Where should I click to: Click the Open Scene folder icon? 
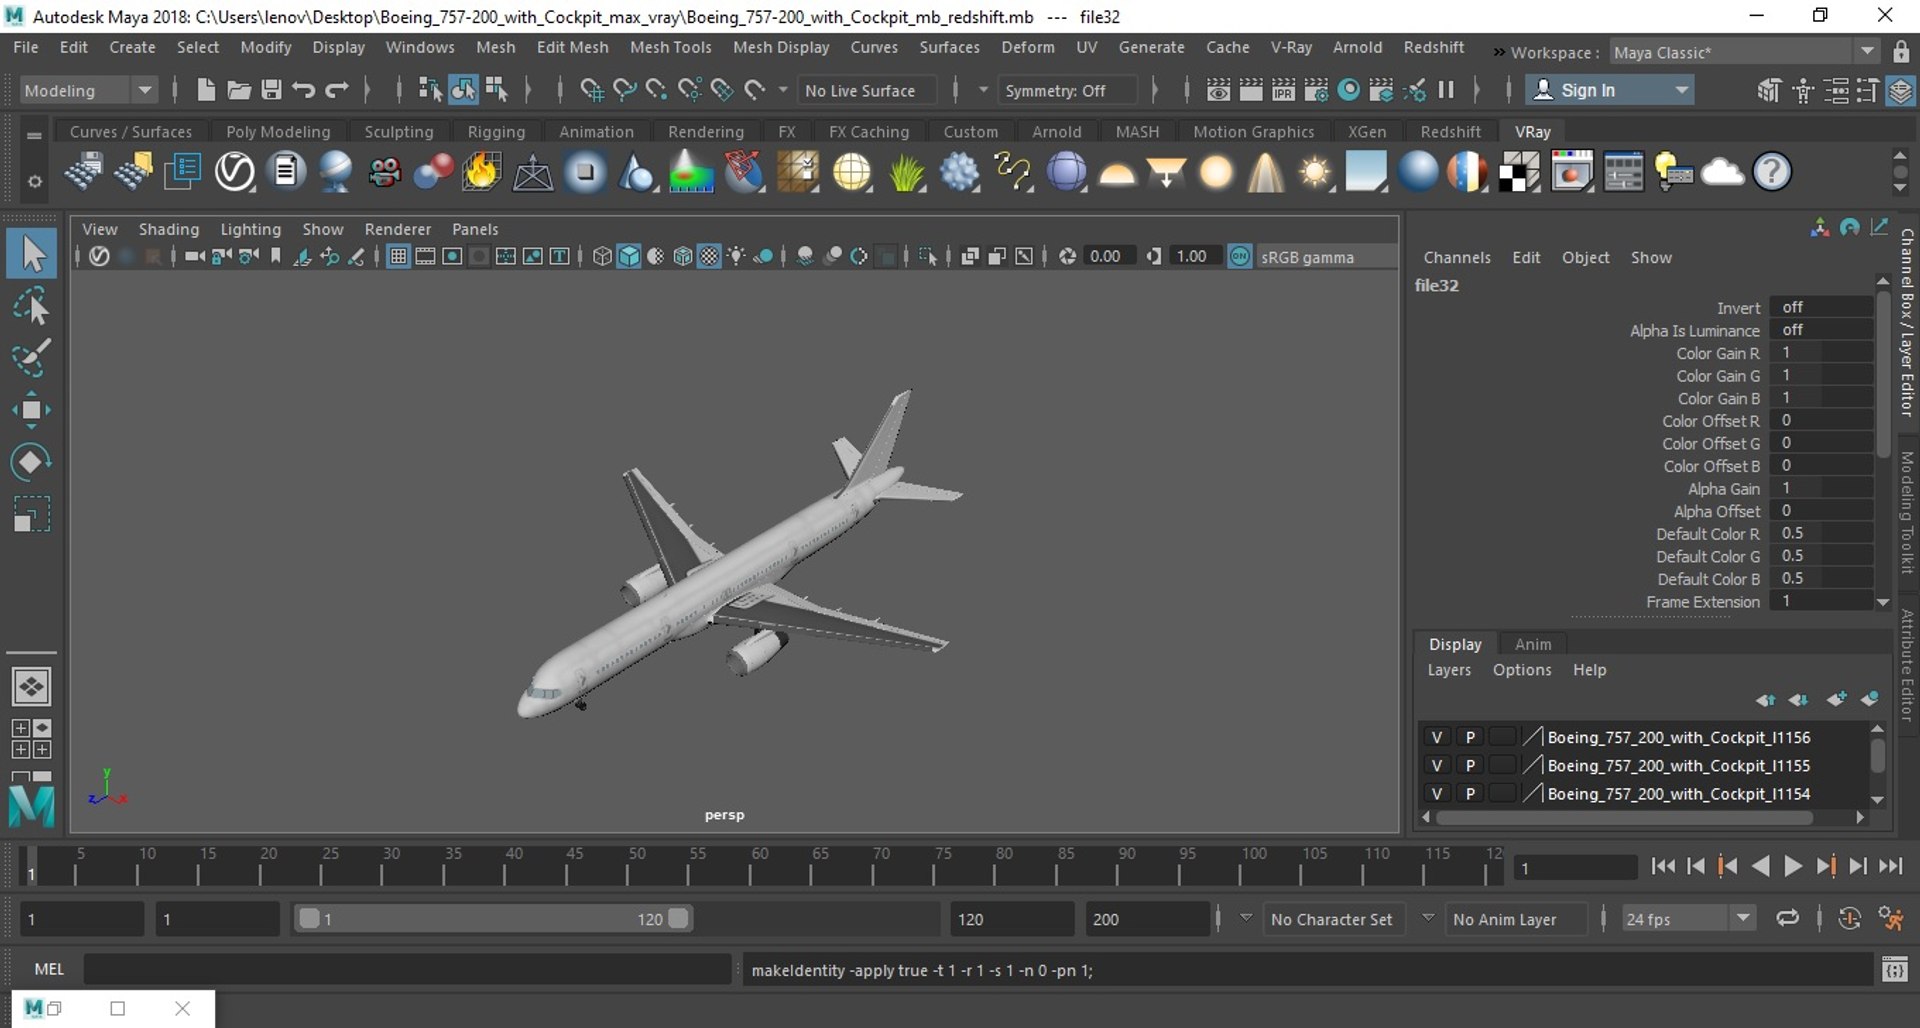click(239, 90)
